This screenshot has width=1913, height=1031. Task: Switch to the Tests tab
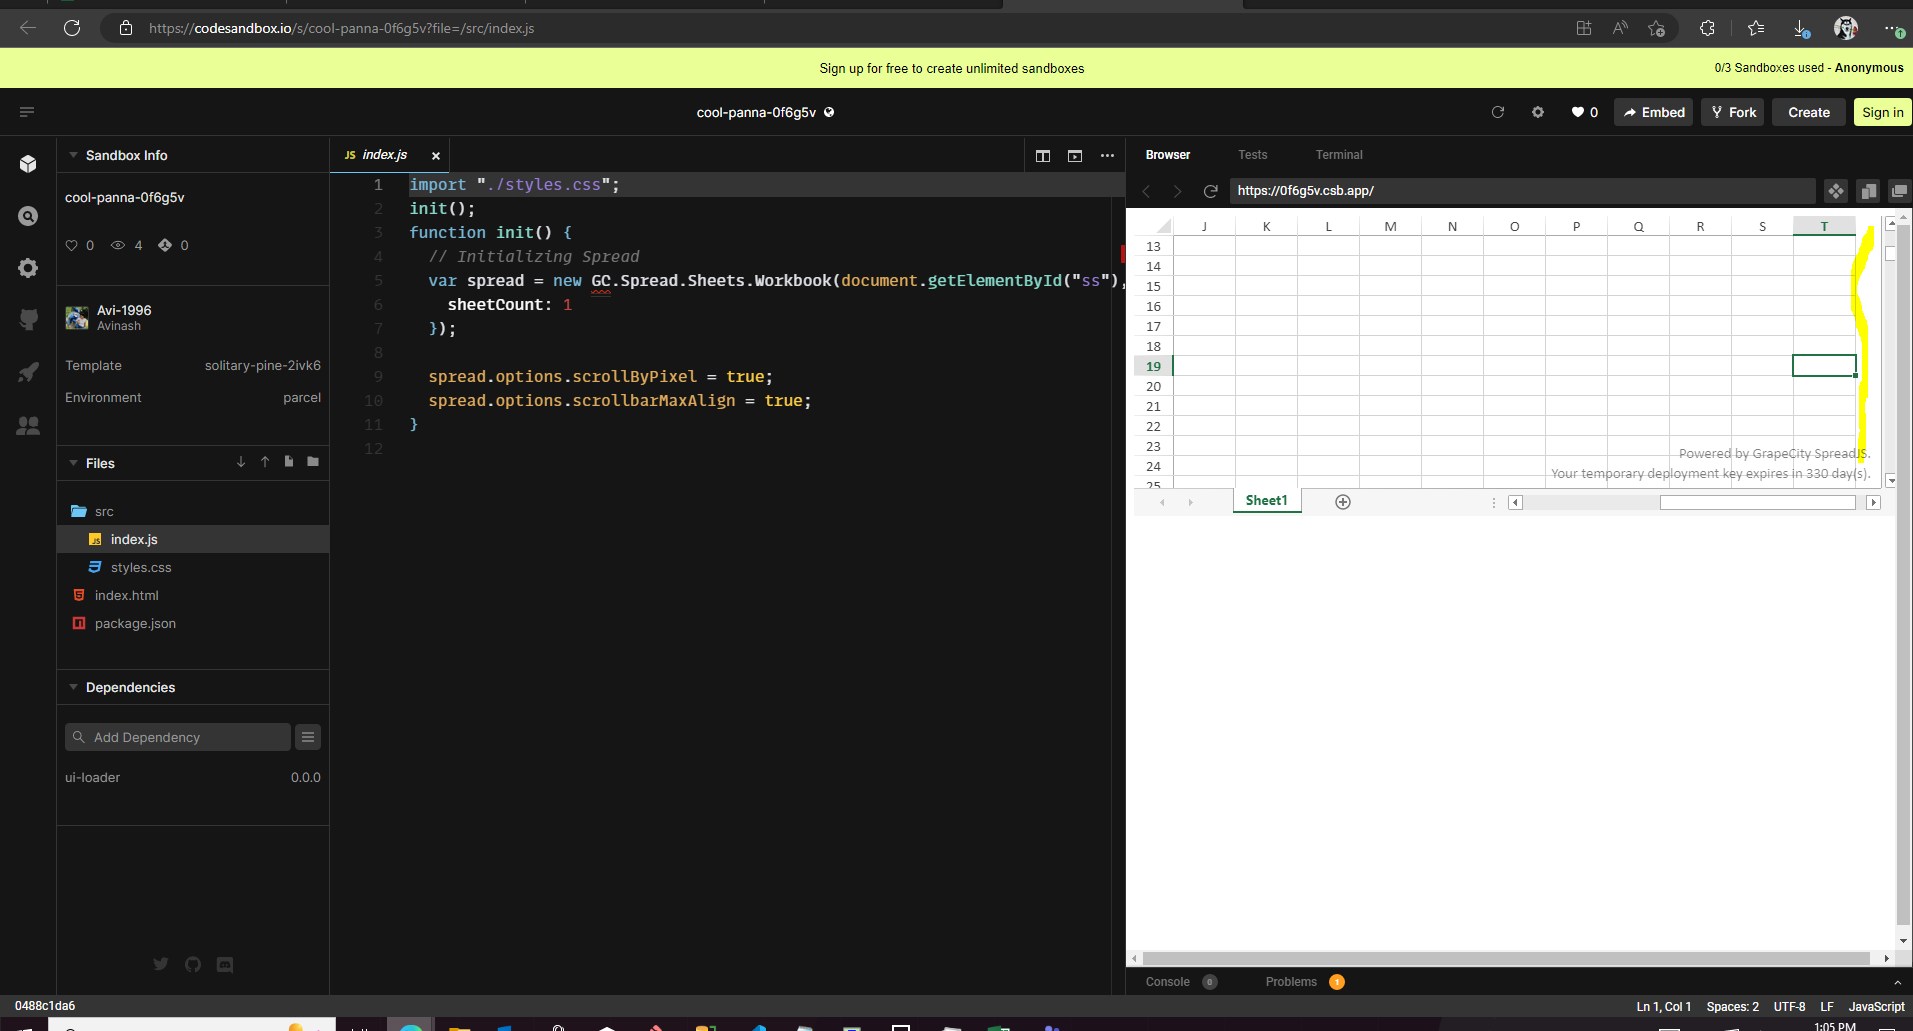pos(1252,155)
